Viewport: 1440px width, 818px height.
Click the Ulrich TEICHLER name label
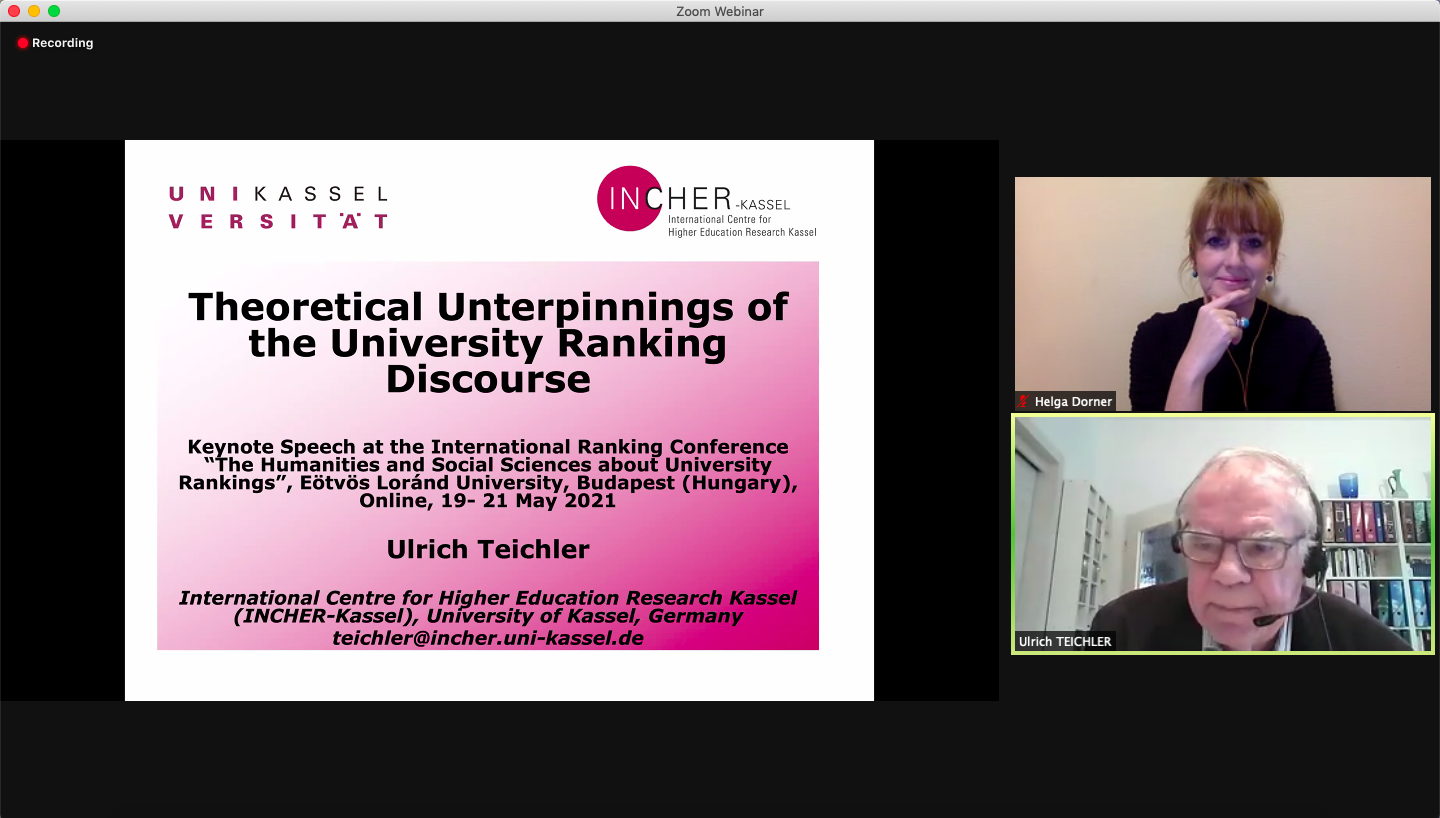pos(1065,641)
